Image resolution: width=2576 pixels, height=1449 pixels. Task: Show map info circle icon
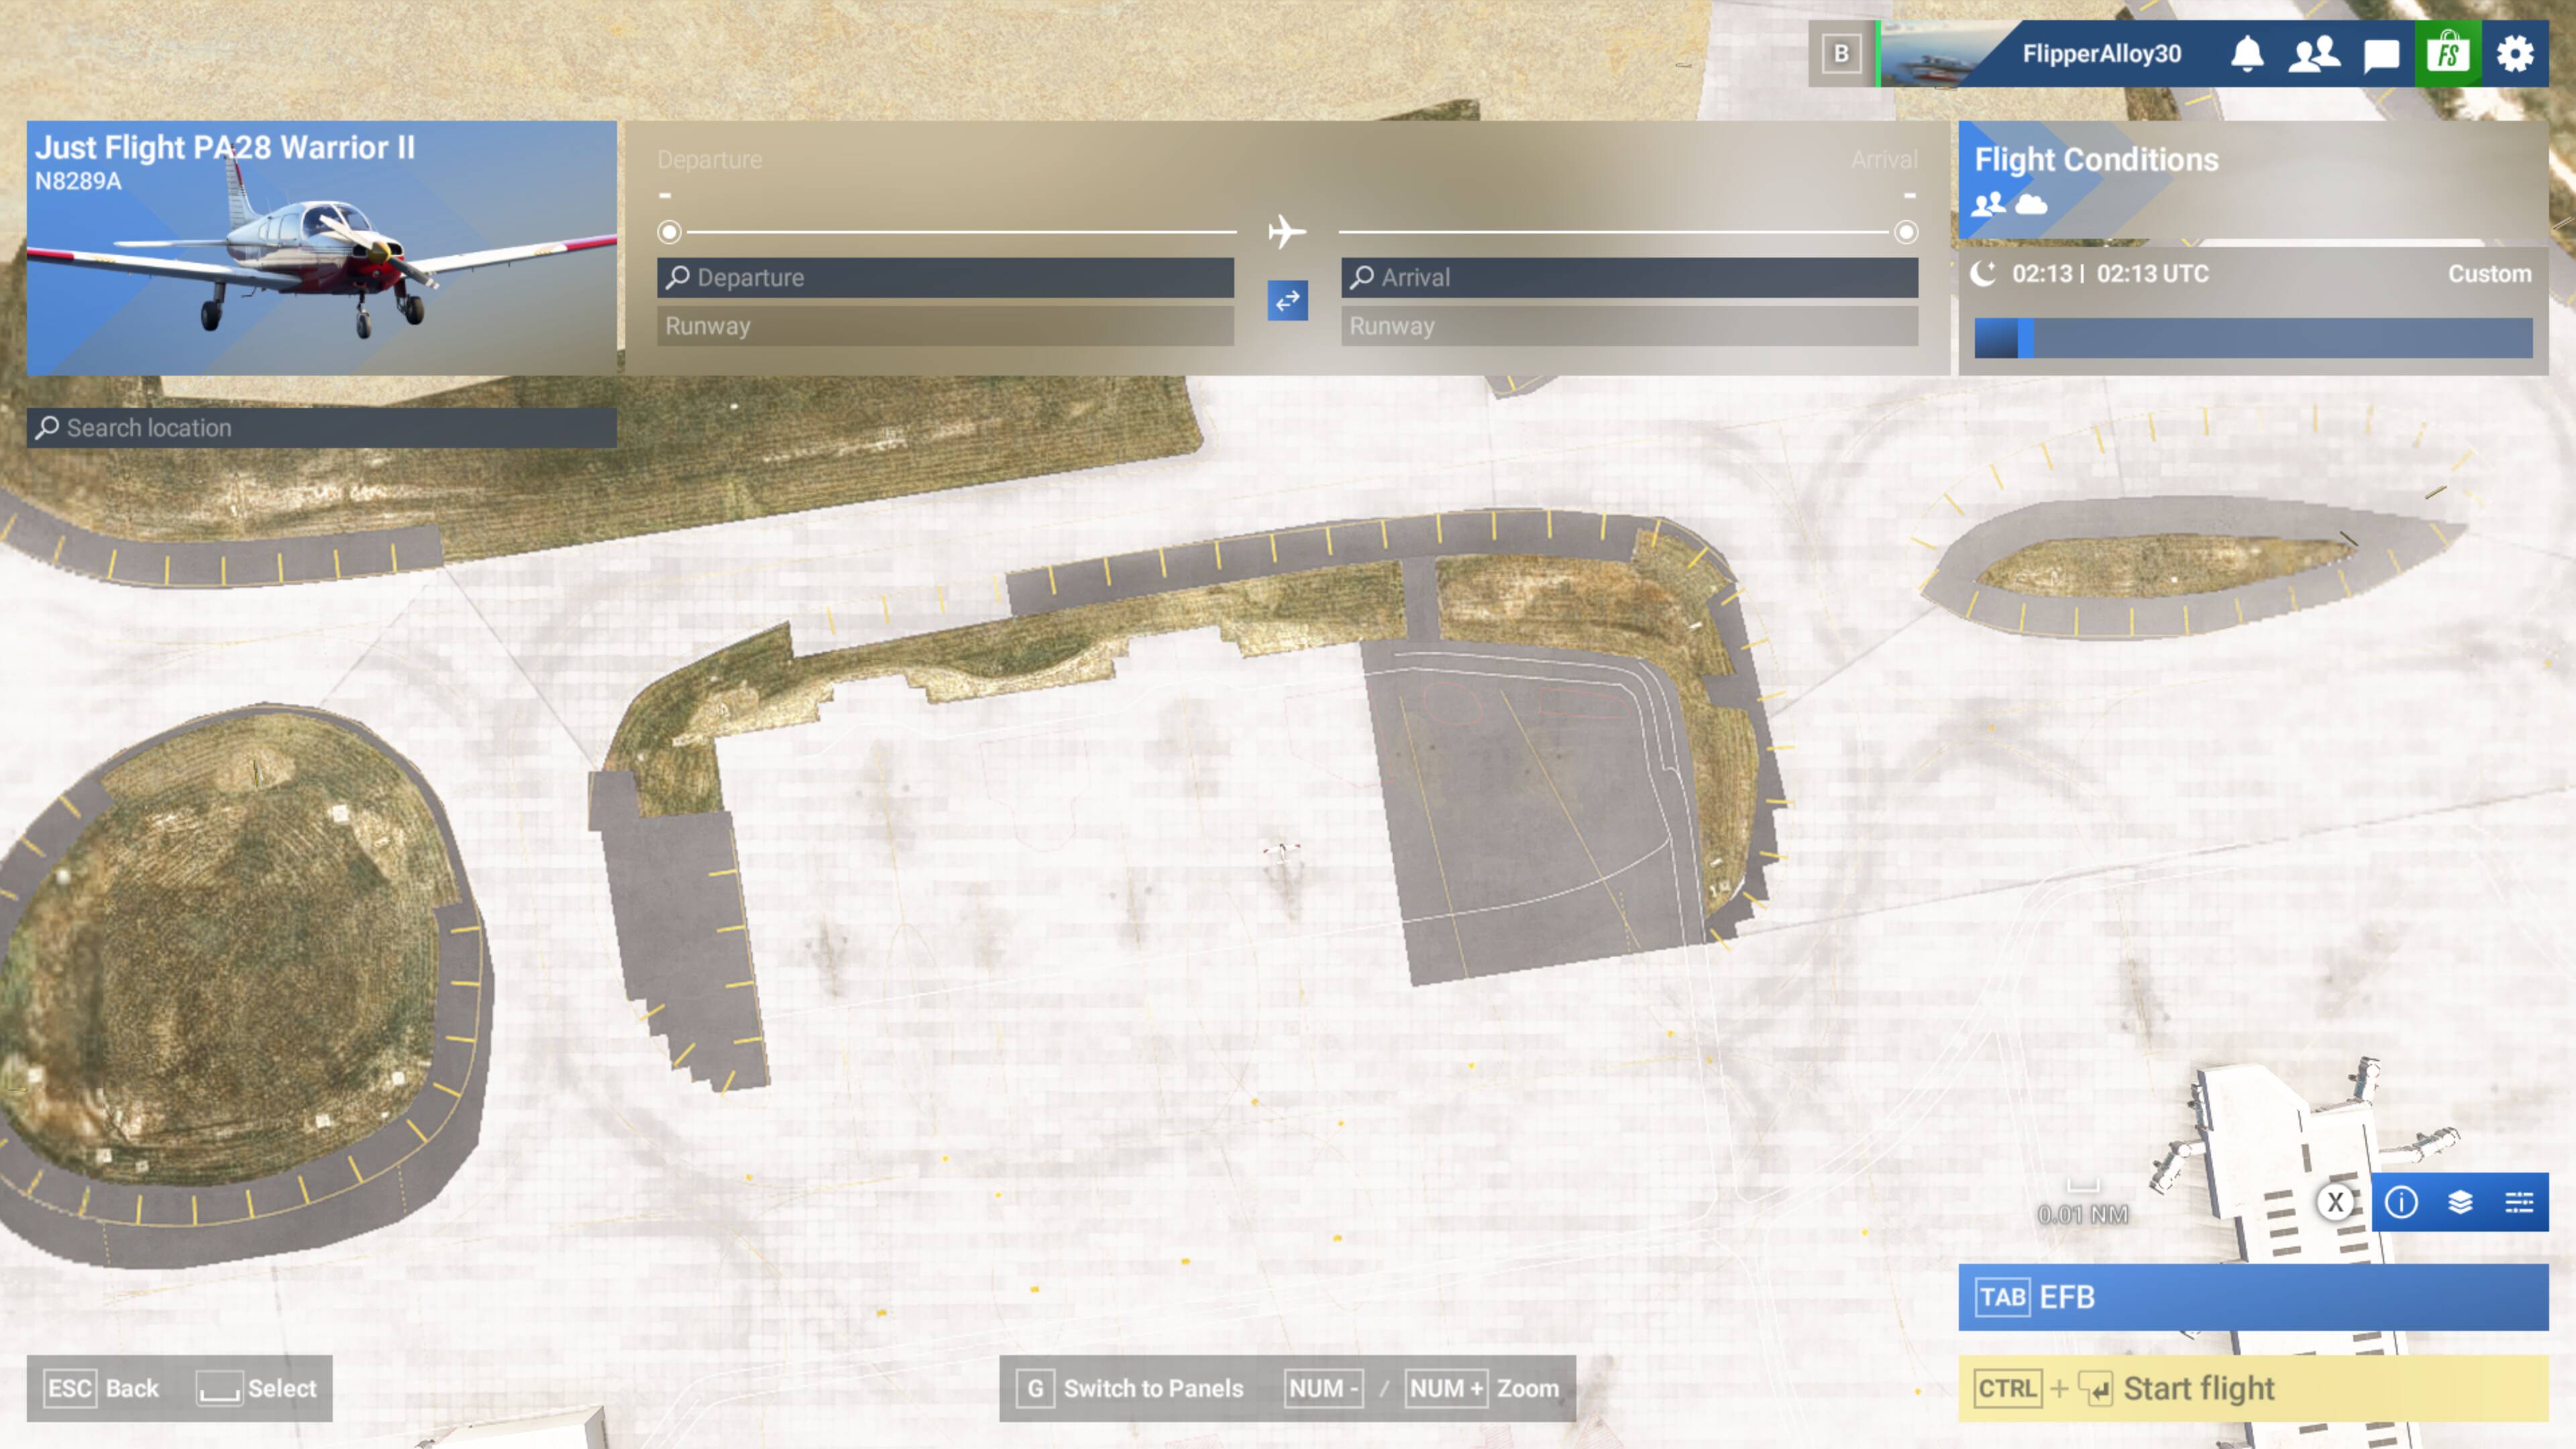[x=2401, y=1202]
